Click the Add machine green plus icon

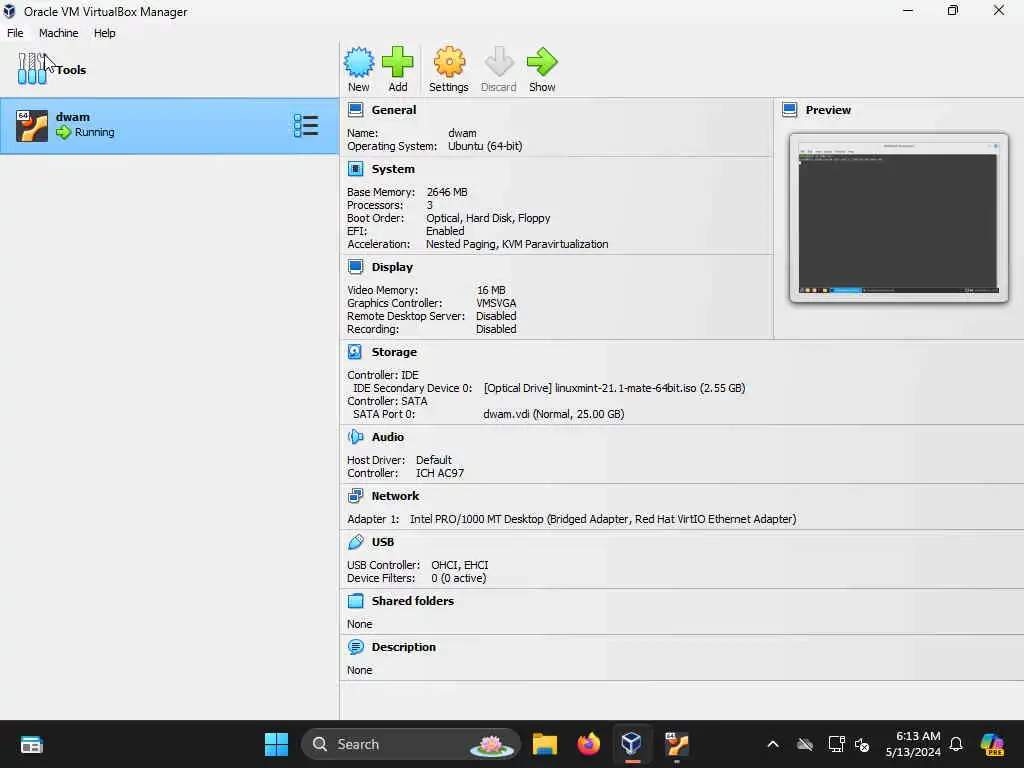tap(398, 63)
